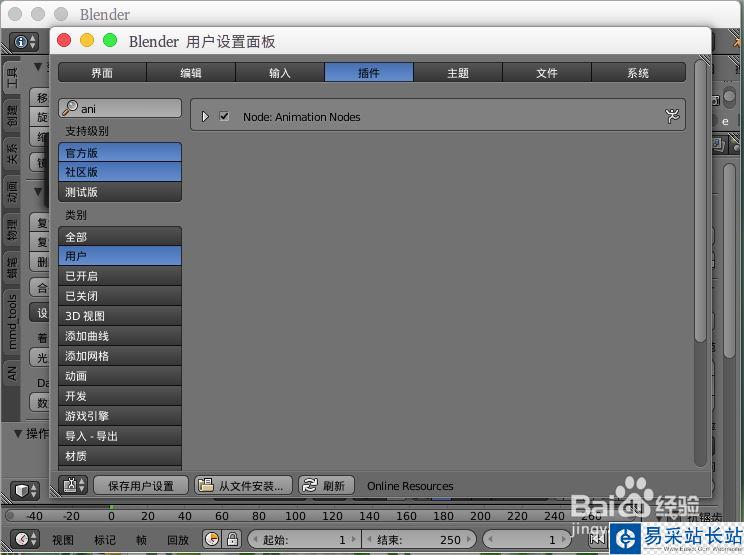Image resolution: width=744 pixels, height=555 pixels.
Task: Select the 创建 tab in the tool shelf
Action: [12, 115]
